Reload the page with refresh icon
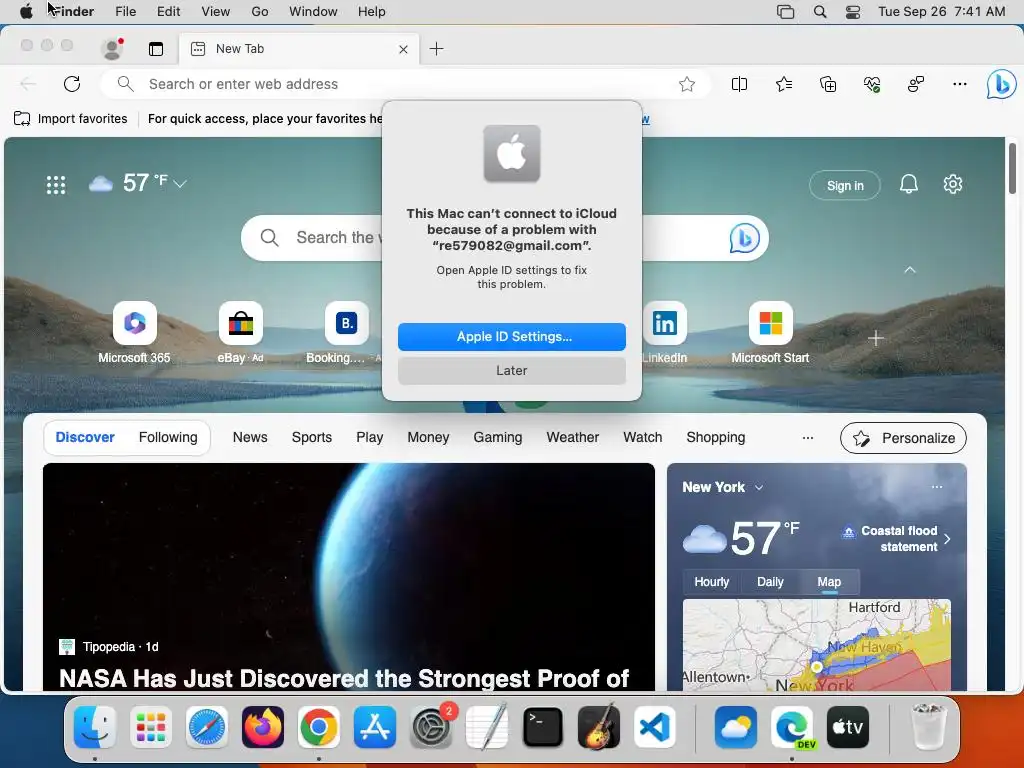Image resolution: width=1024 pixels, height=768 pixels. tap(72, 84)
